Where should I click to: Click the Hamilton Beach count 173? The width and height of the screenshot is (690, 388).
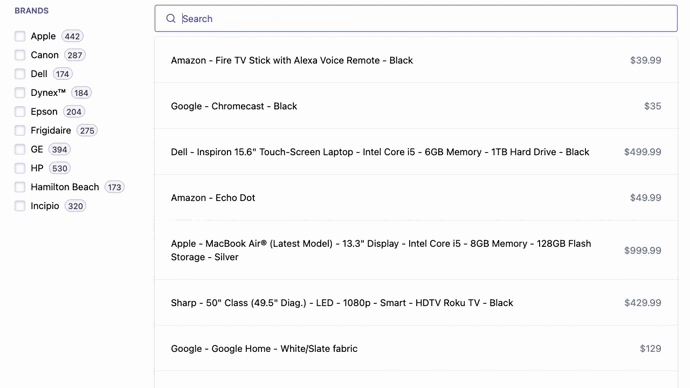point(114,187)
